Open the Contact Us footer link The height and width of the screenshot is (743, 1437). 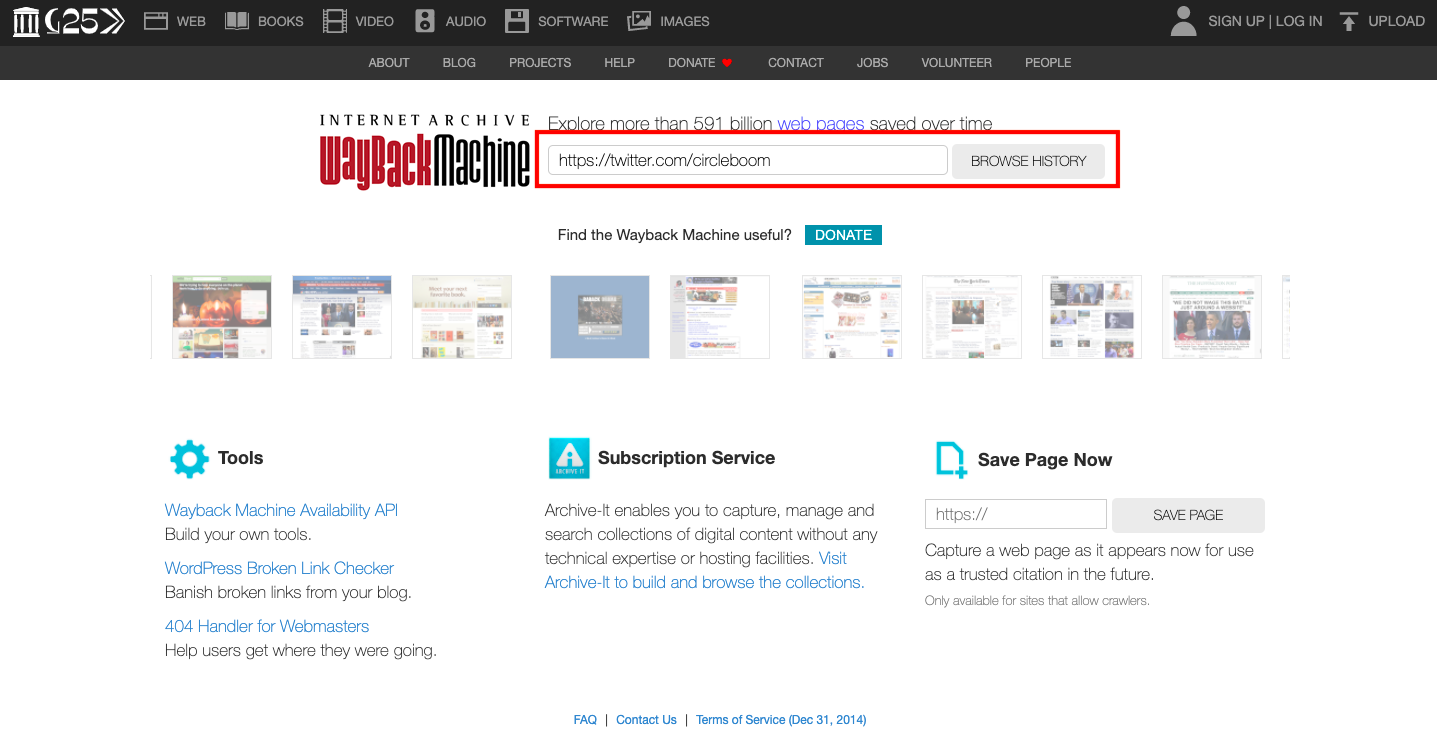pyautogui.click(x=646, y=720)
